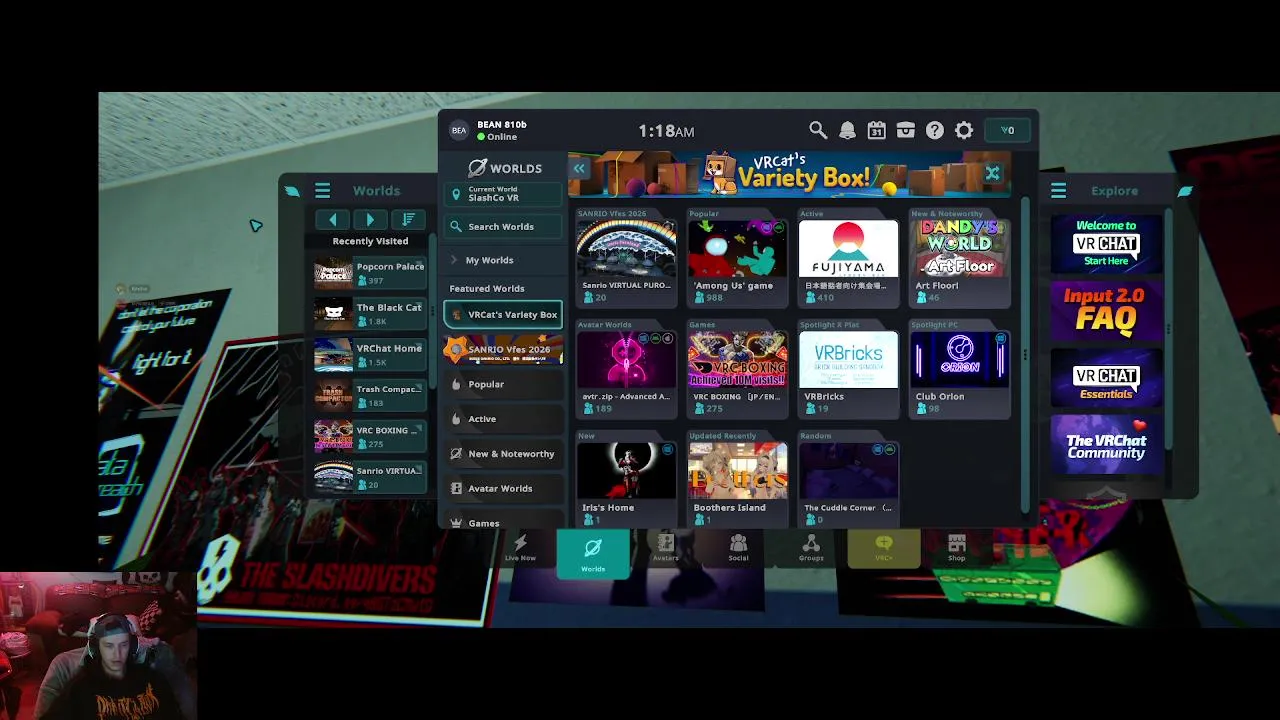
Task: Open sort options in Worlds wing
Action: [x=408, y=220]
